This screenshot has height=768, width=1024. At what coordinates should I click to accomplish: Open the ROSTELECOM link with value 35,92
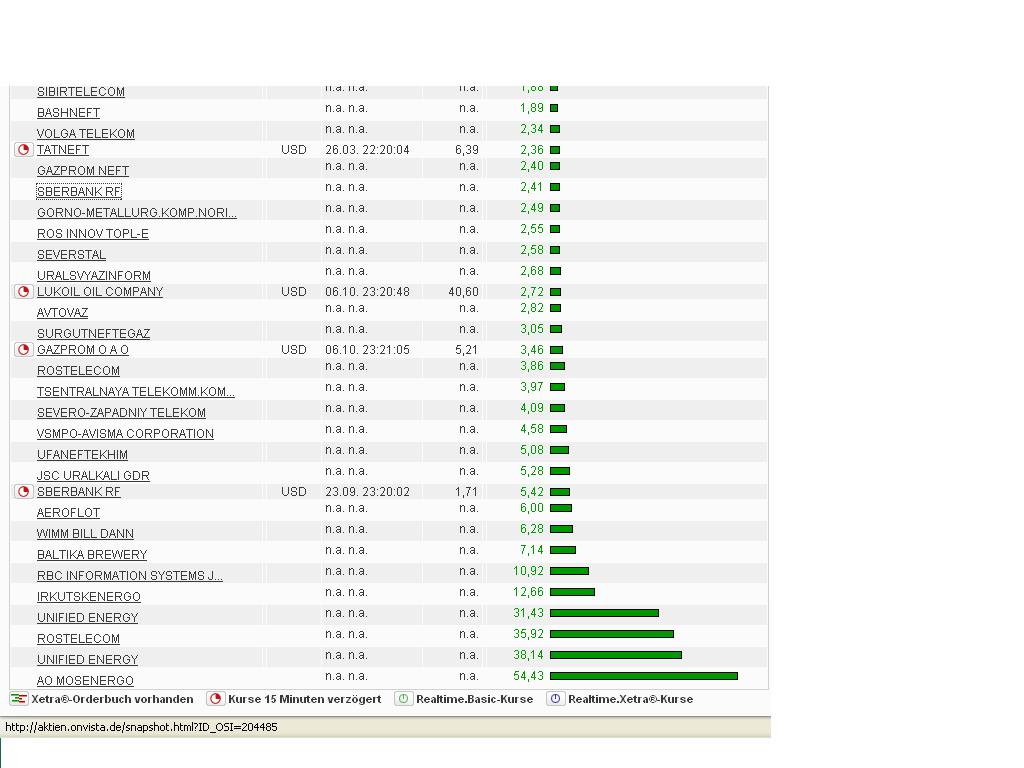(x=78, y=637)
